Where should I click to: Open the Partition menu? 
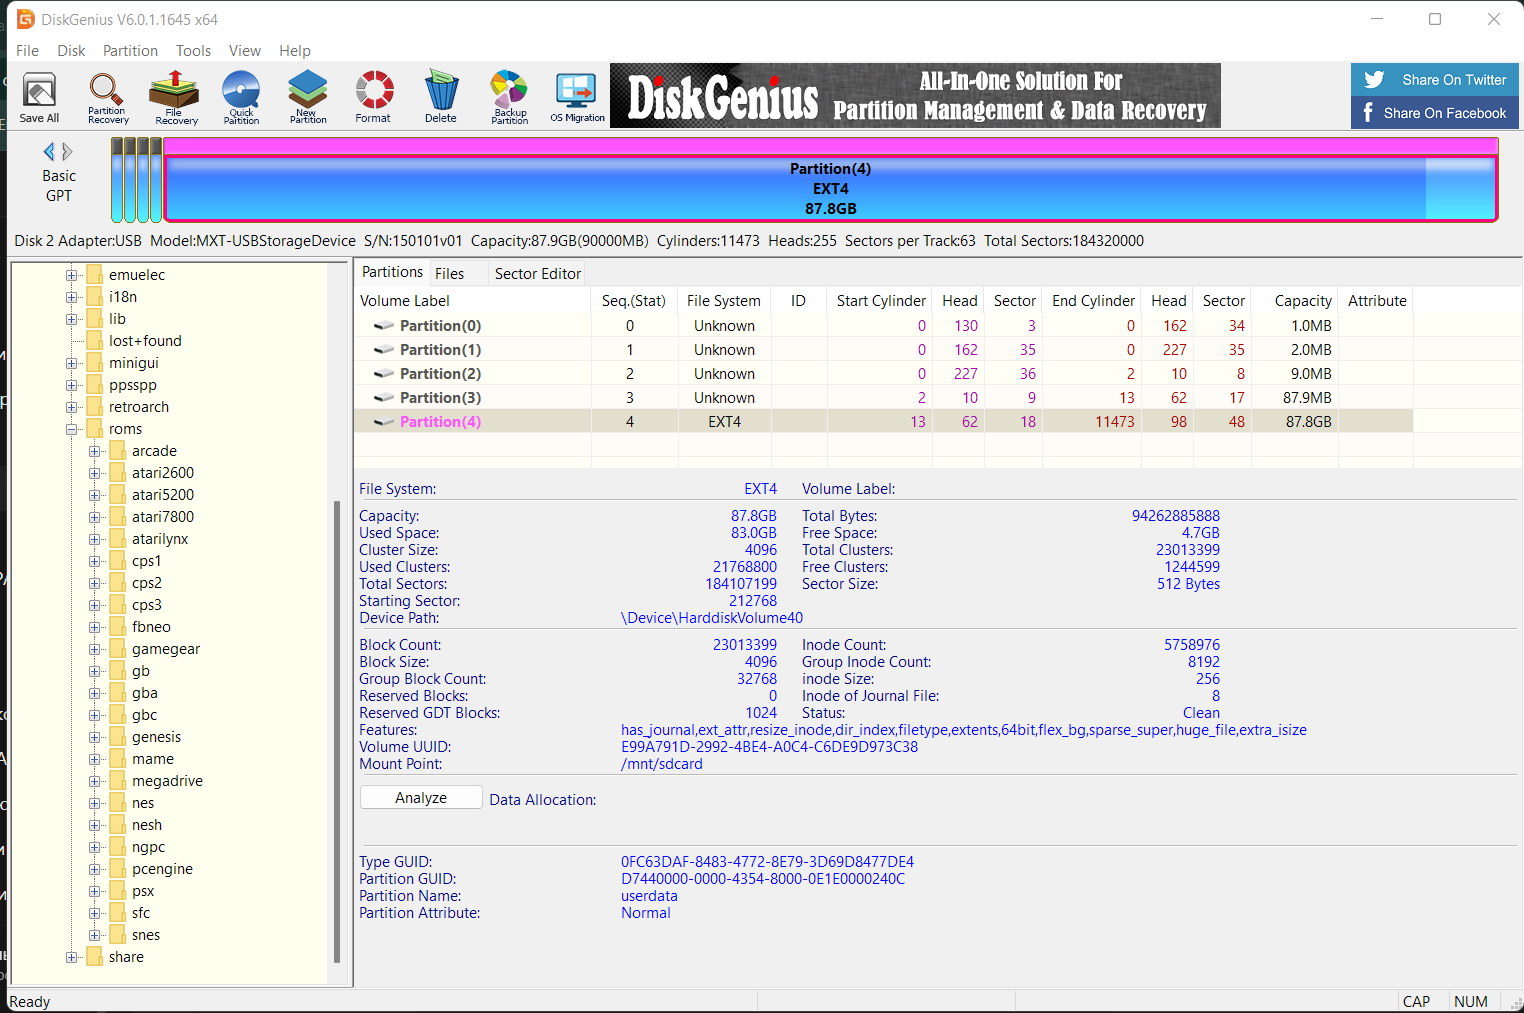tap(130, 51)
